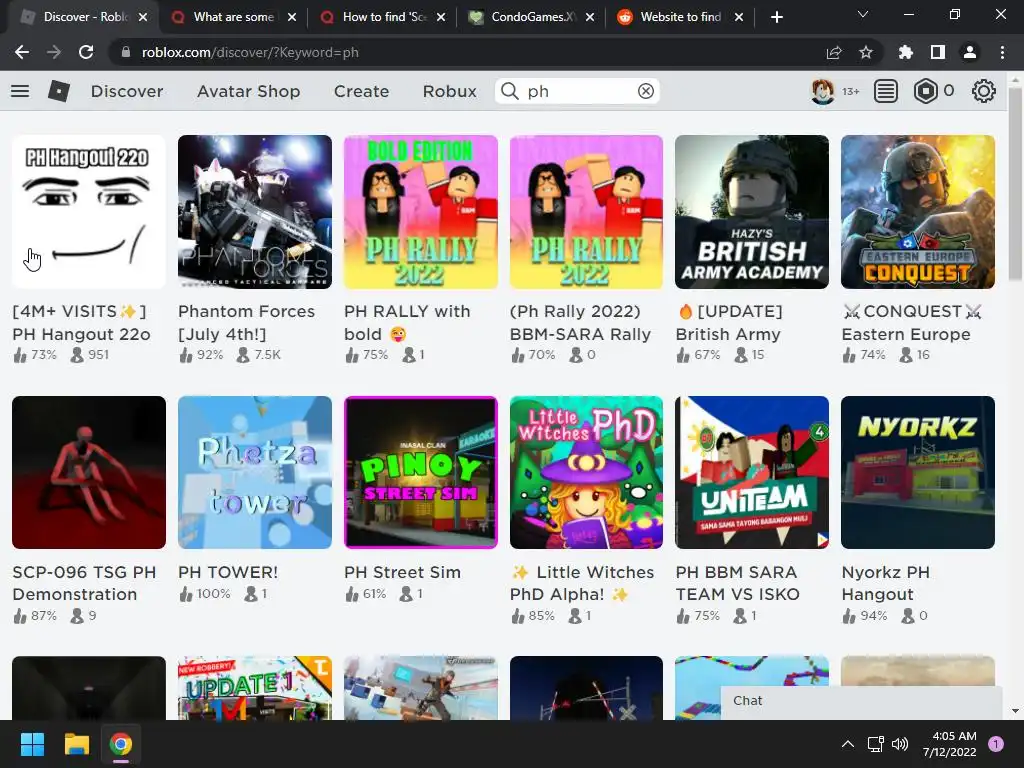Open the Phantom Forces game thumbnail
Viewport: 1024px width, 768px height.
[x=255, y=212]
